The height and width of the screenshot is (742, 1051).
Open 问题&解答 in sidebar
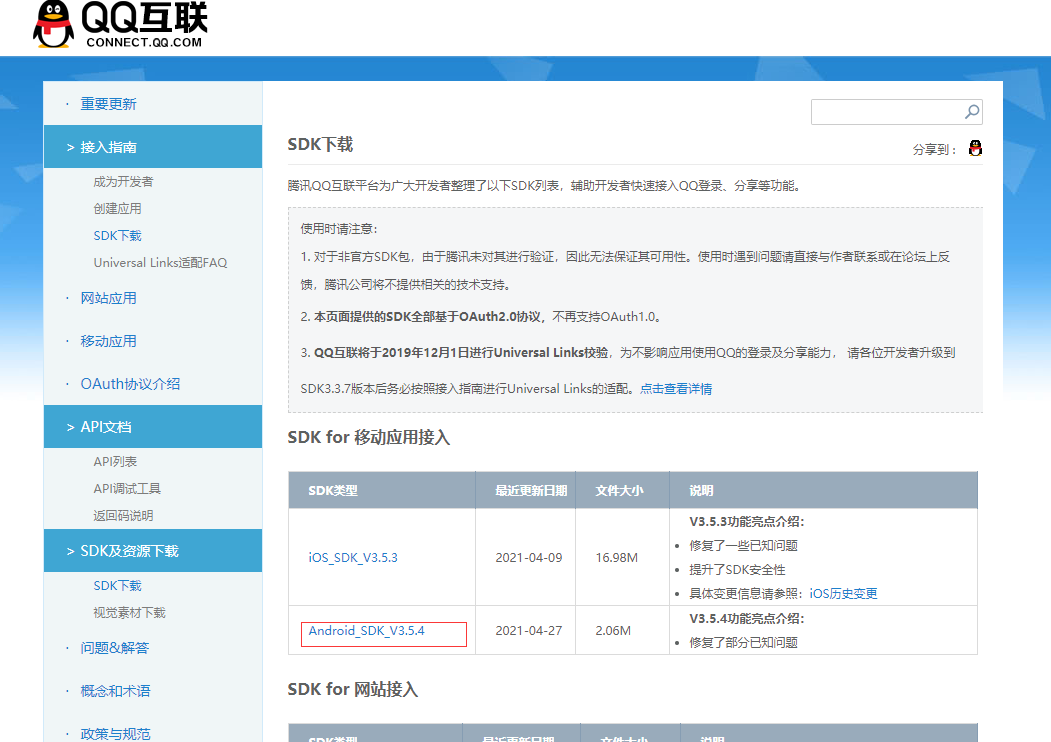tap(115, 648)
